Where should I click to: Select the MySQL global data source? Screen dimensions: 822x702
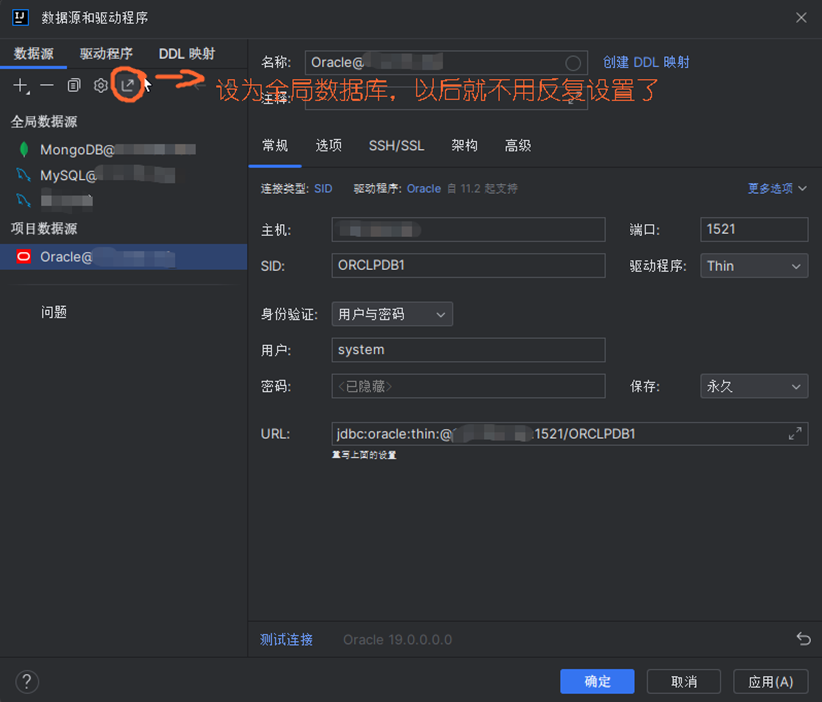pos(68,176)
